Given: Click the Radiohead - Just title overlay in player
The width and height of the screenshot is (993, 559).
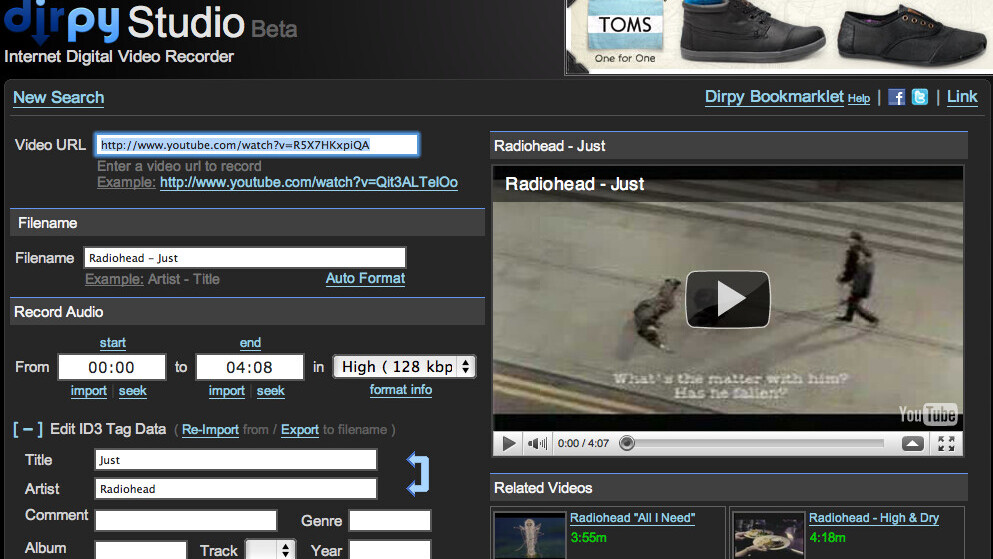Looking at the screenshot, I should click(574, 184).
